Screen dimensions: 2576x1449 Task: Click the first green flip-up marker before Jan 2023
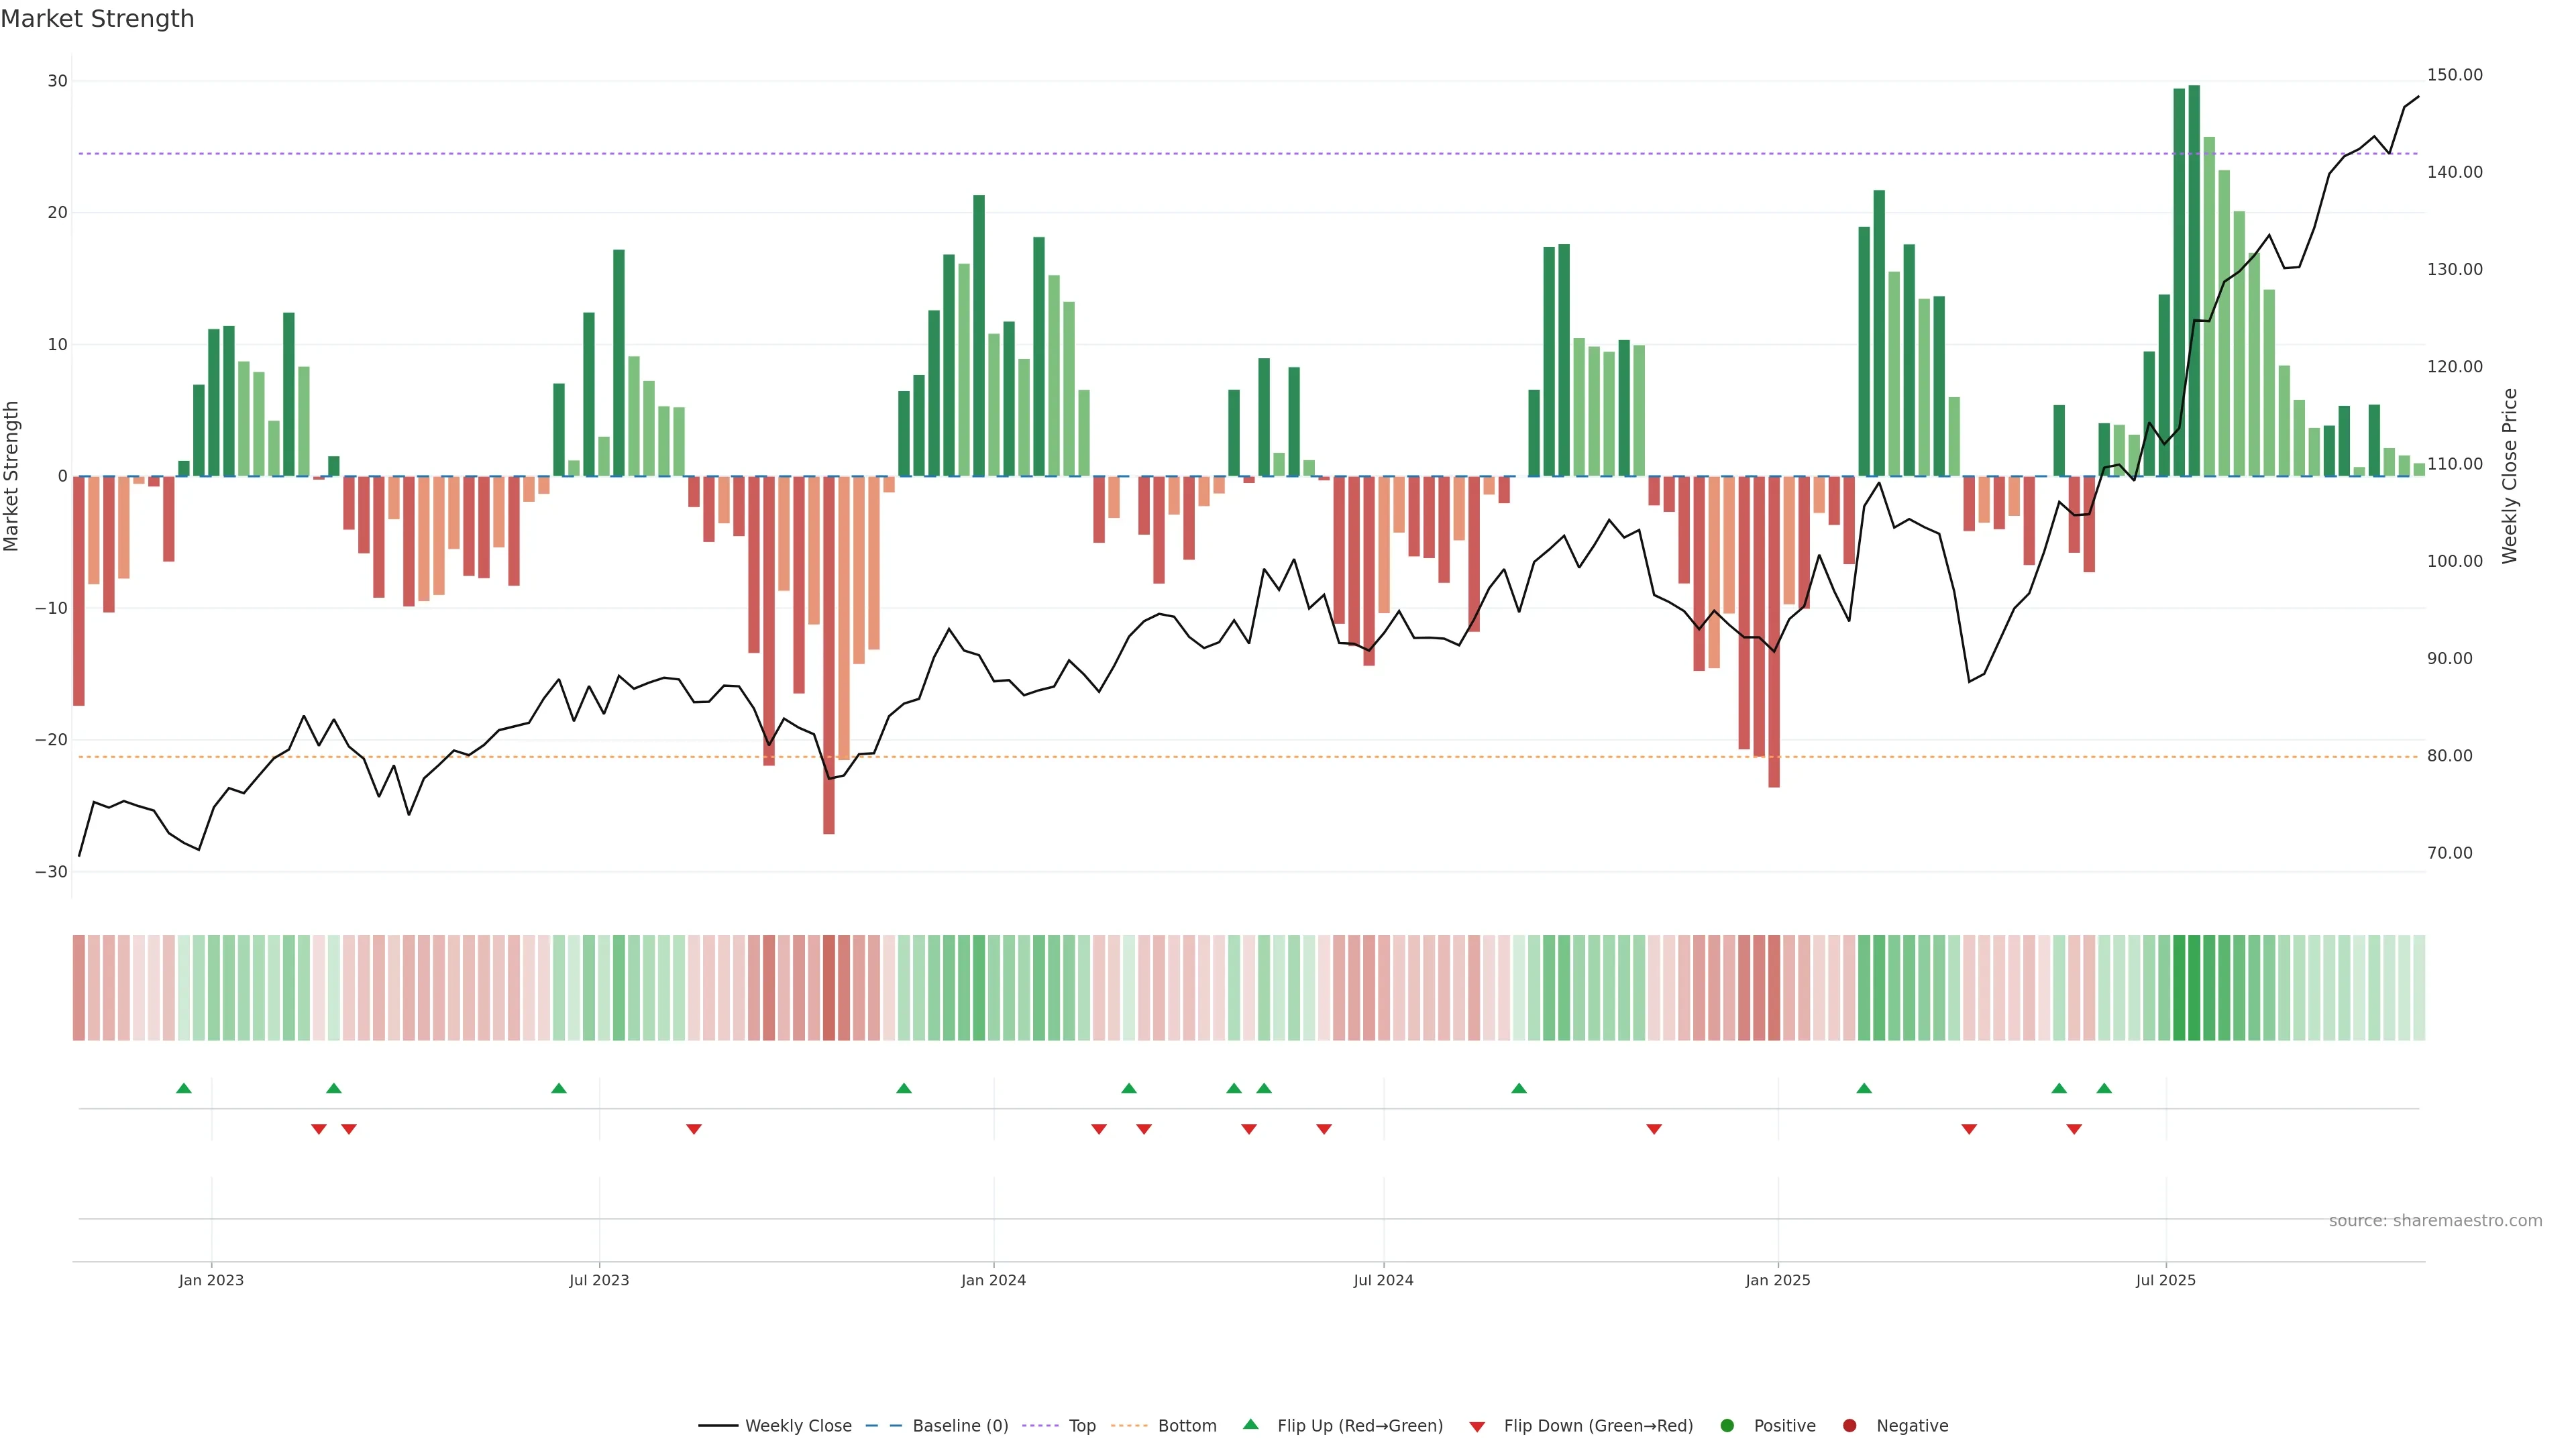[184, 1088]
